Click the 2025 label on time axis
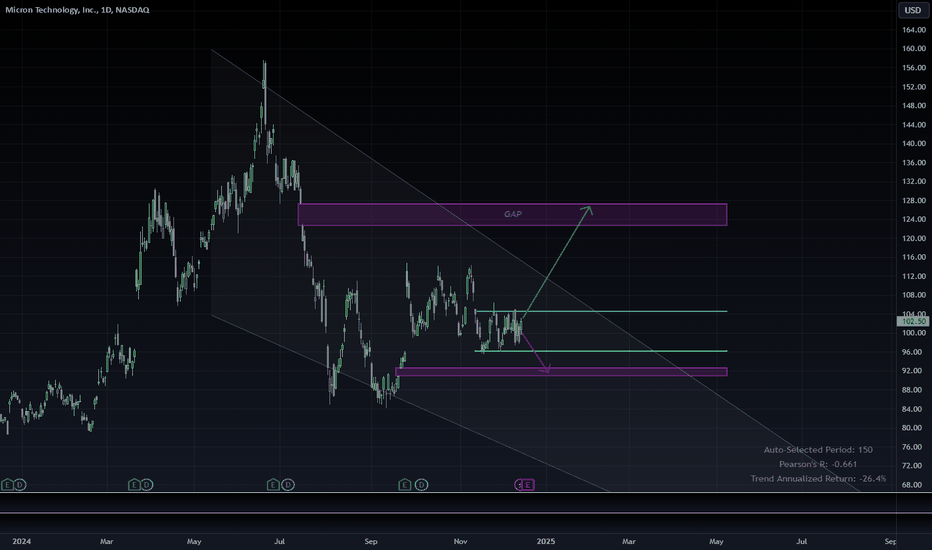 (x=546, y=541)
